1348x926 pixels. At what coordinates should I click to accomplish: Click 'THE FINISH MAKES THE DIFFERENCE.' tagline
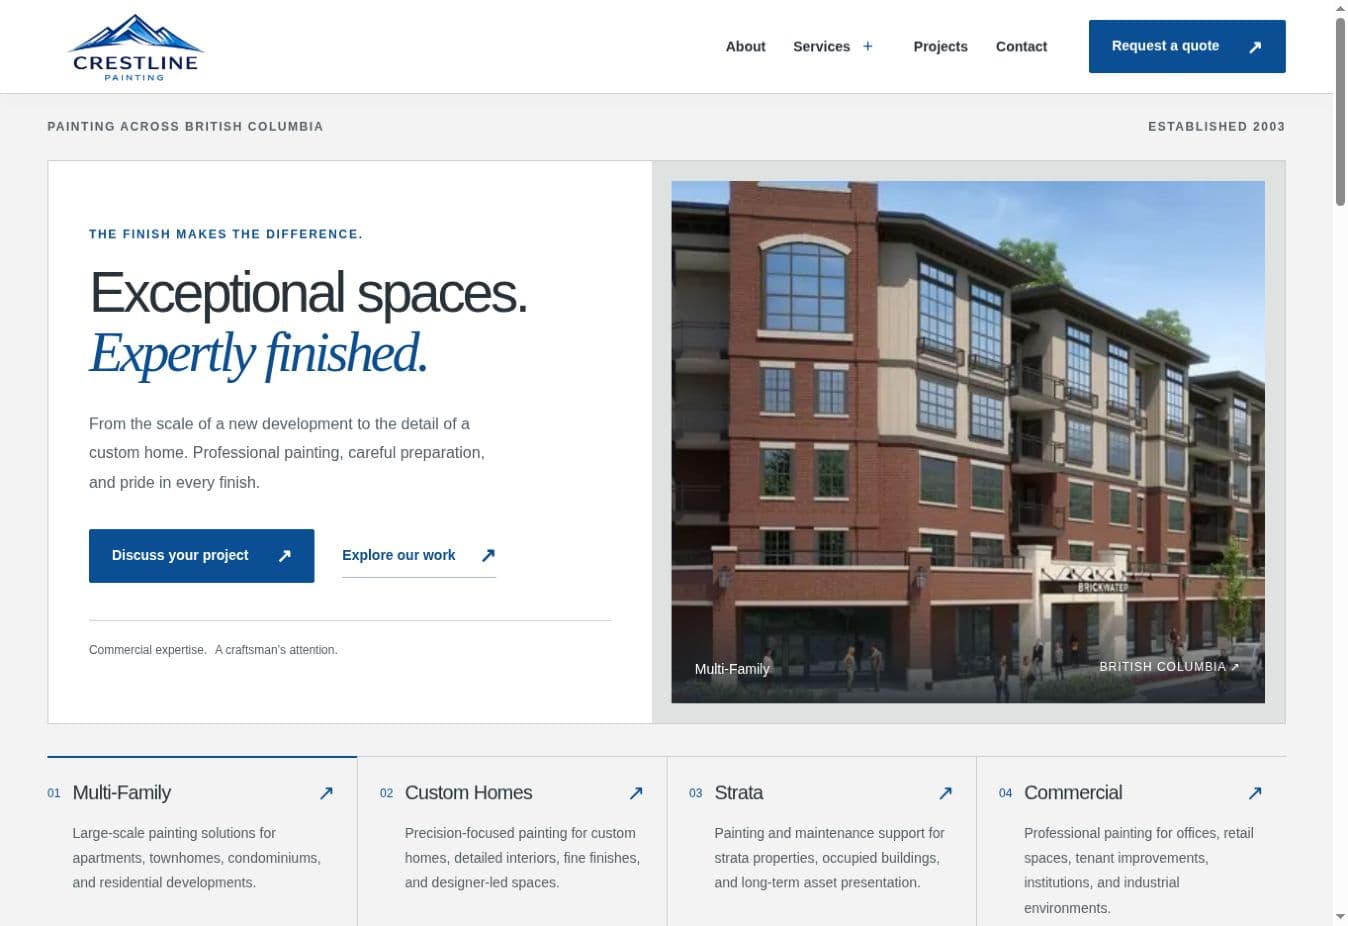coord(226,234)
